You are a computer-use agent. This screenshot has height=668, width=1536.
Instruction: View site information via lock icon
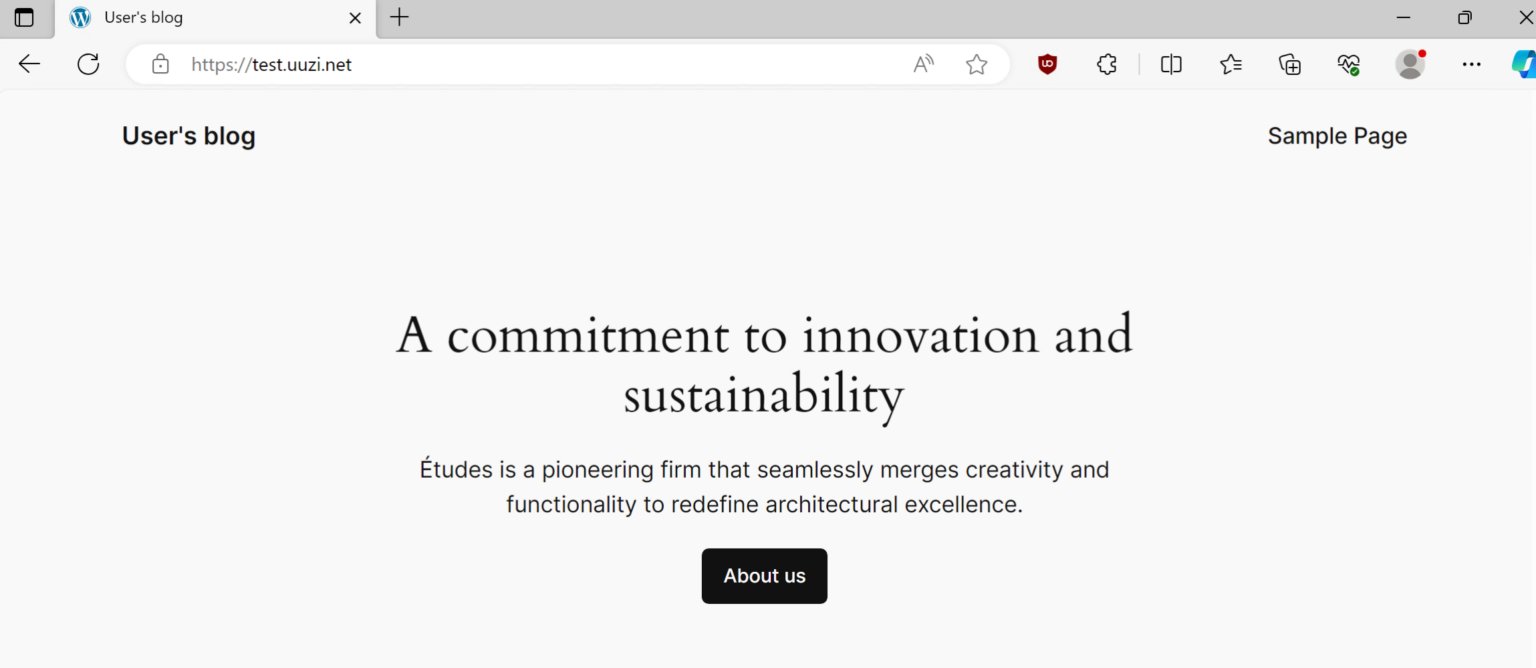coord(160,65)
